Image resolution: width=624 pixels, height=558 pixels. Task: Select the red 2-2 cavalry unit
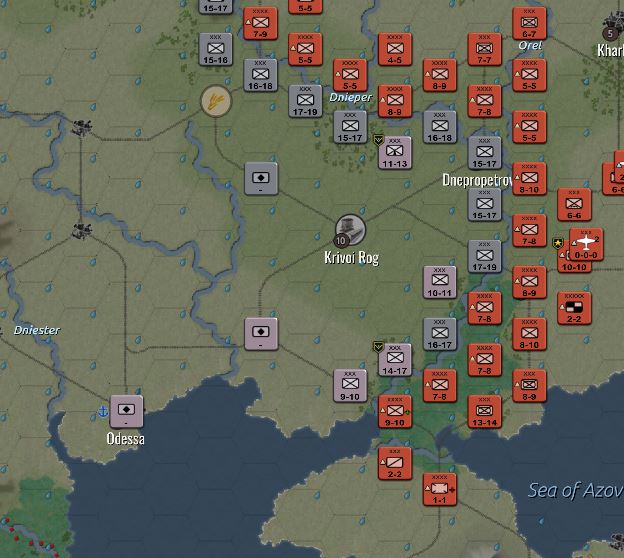click(395, 463)
